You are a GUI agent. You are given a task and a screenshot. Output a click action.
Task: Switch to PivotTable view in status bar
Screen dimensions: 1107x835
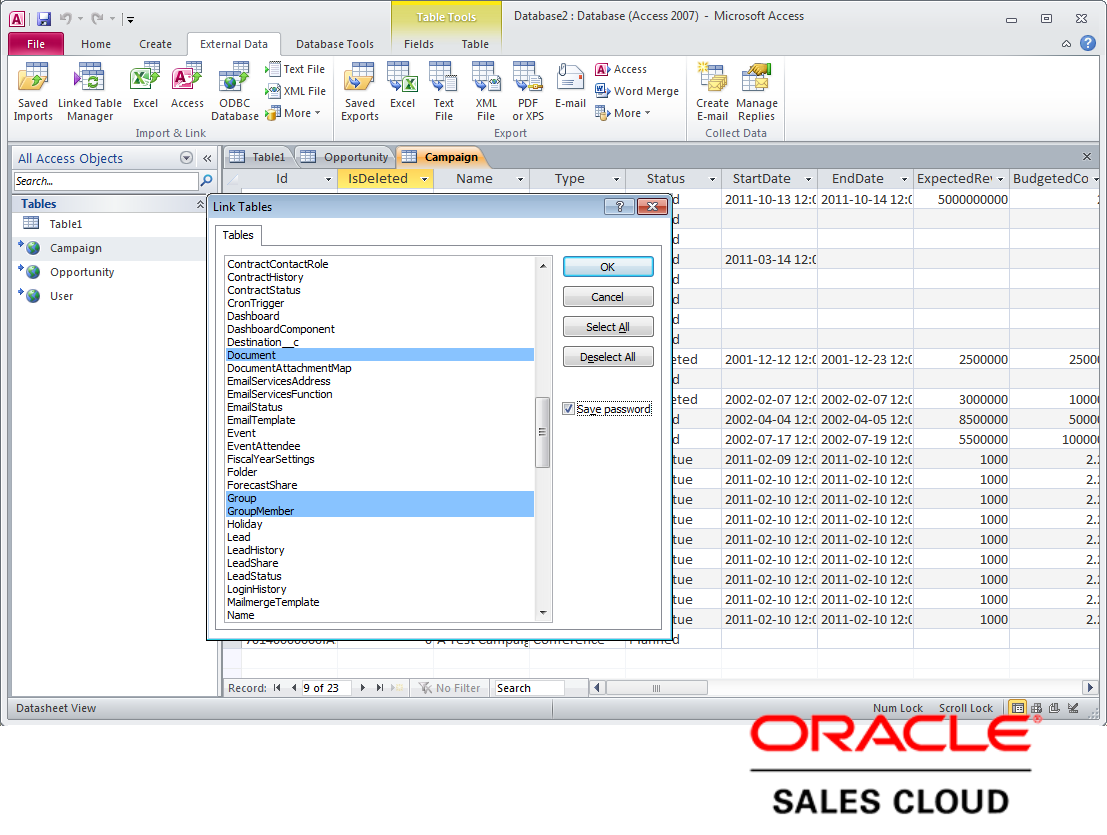(1036, 708)
